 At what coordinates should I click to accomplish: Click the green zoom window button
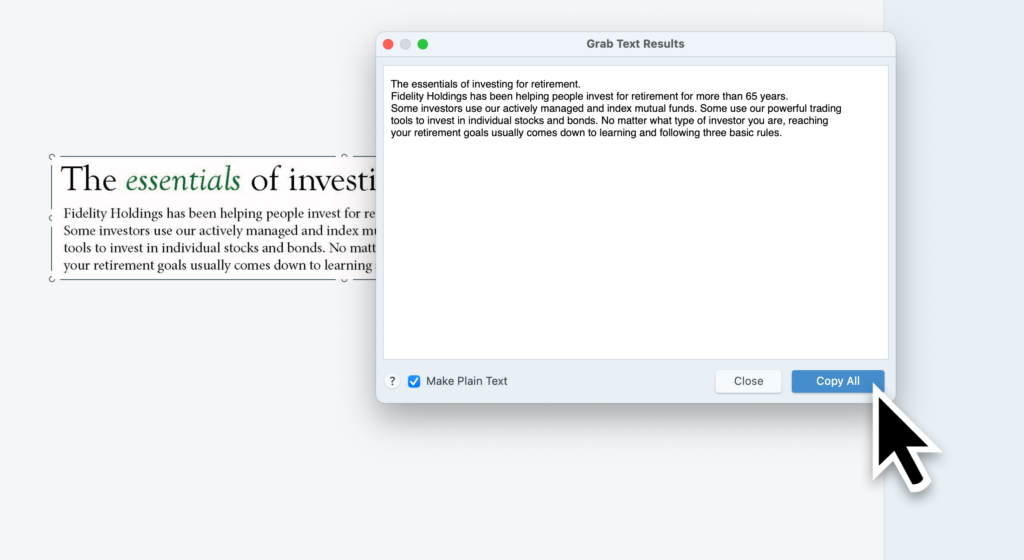[x=422, y=44]
